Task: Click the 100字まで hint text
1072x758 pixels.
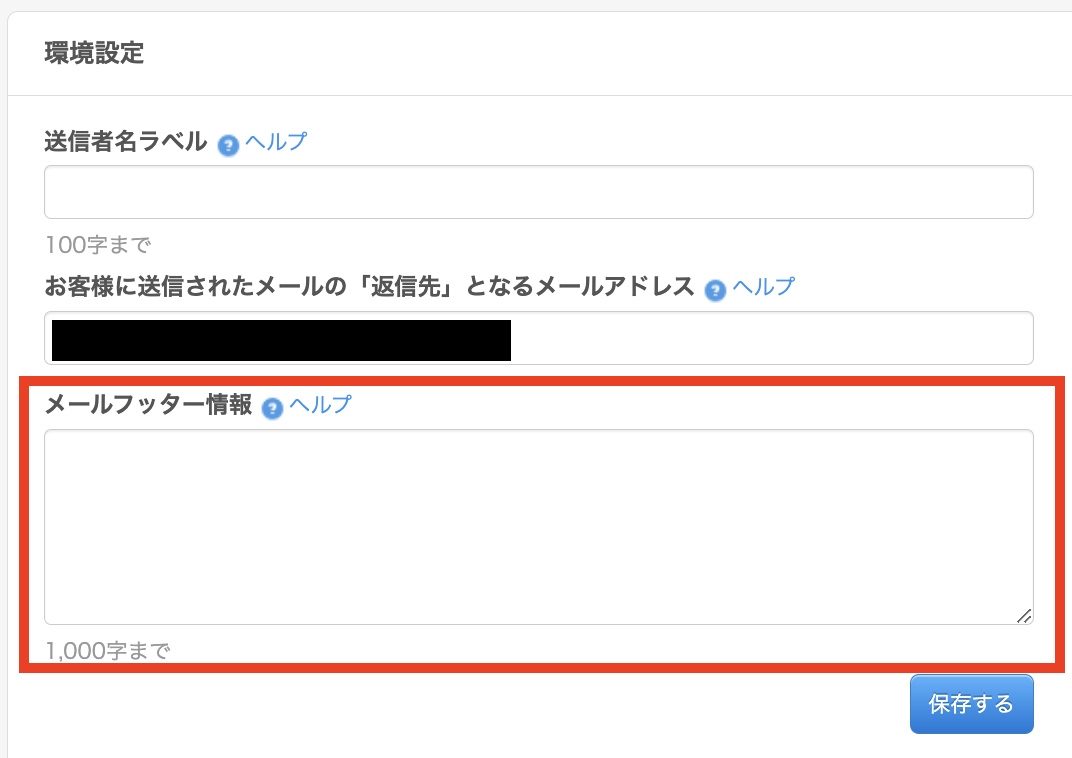Action: pyautogui.click(x=97, y=245)
